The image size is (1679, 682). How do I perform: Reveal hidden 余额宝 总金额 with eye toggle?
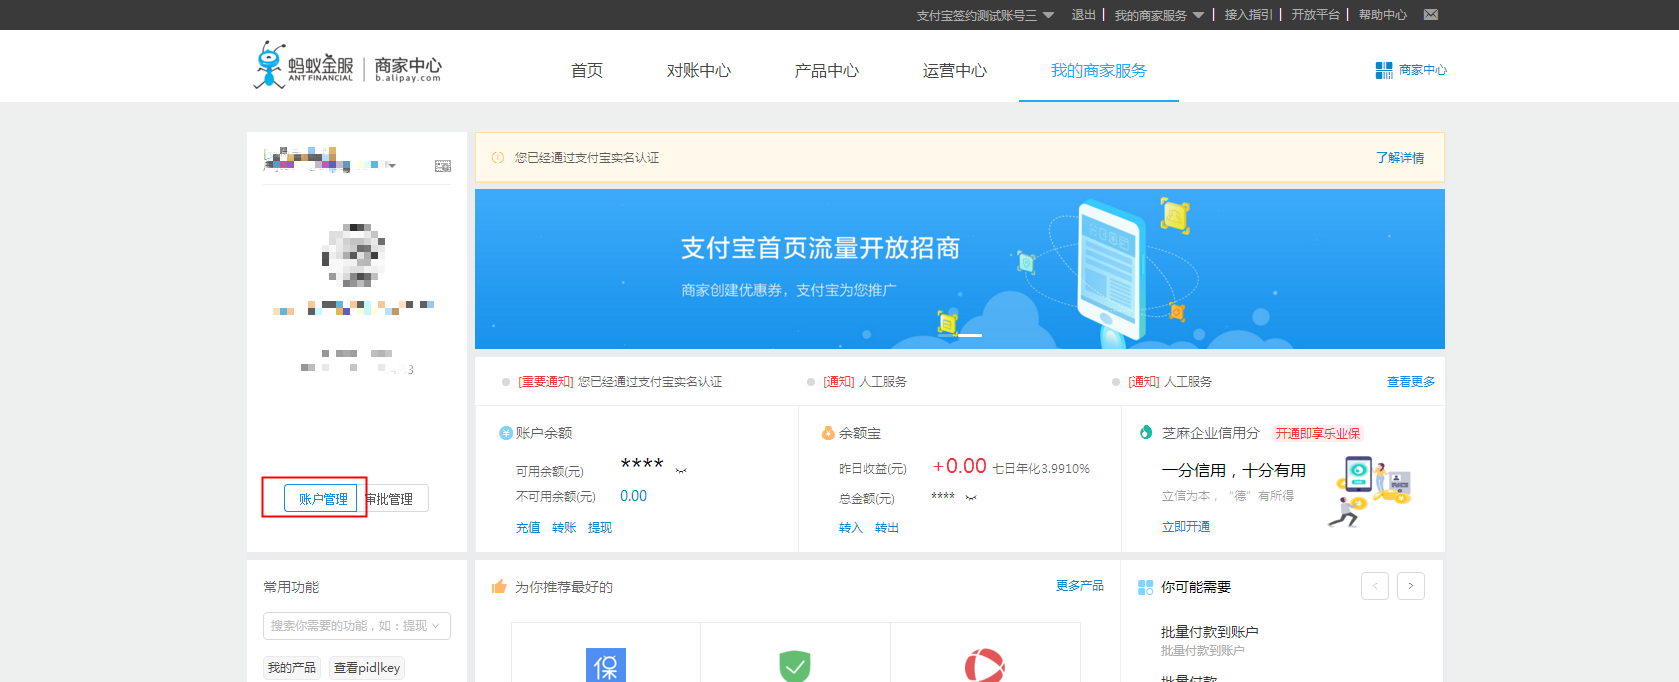971,497
